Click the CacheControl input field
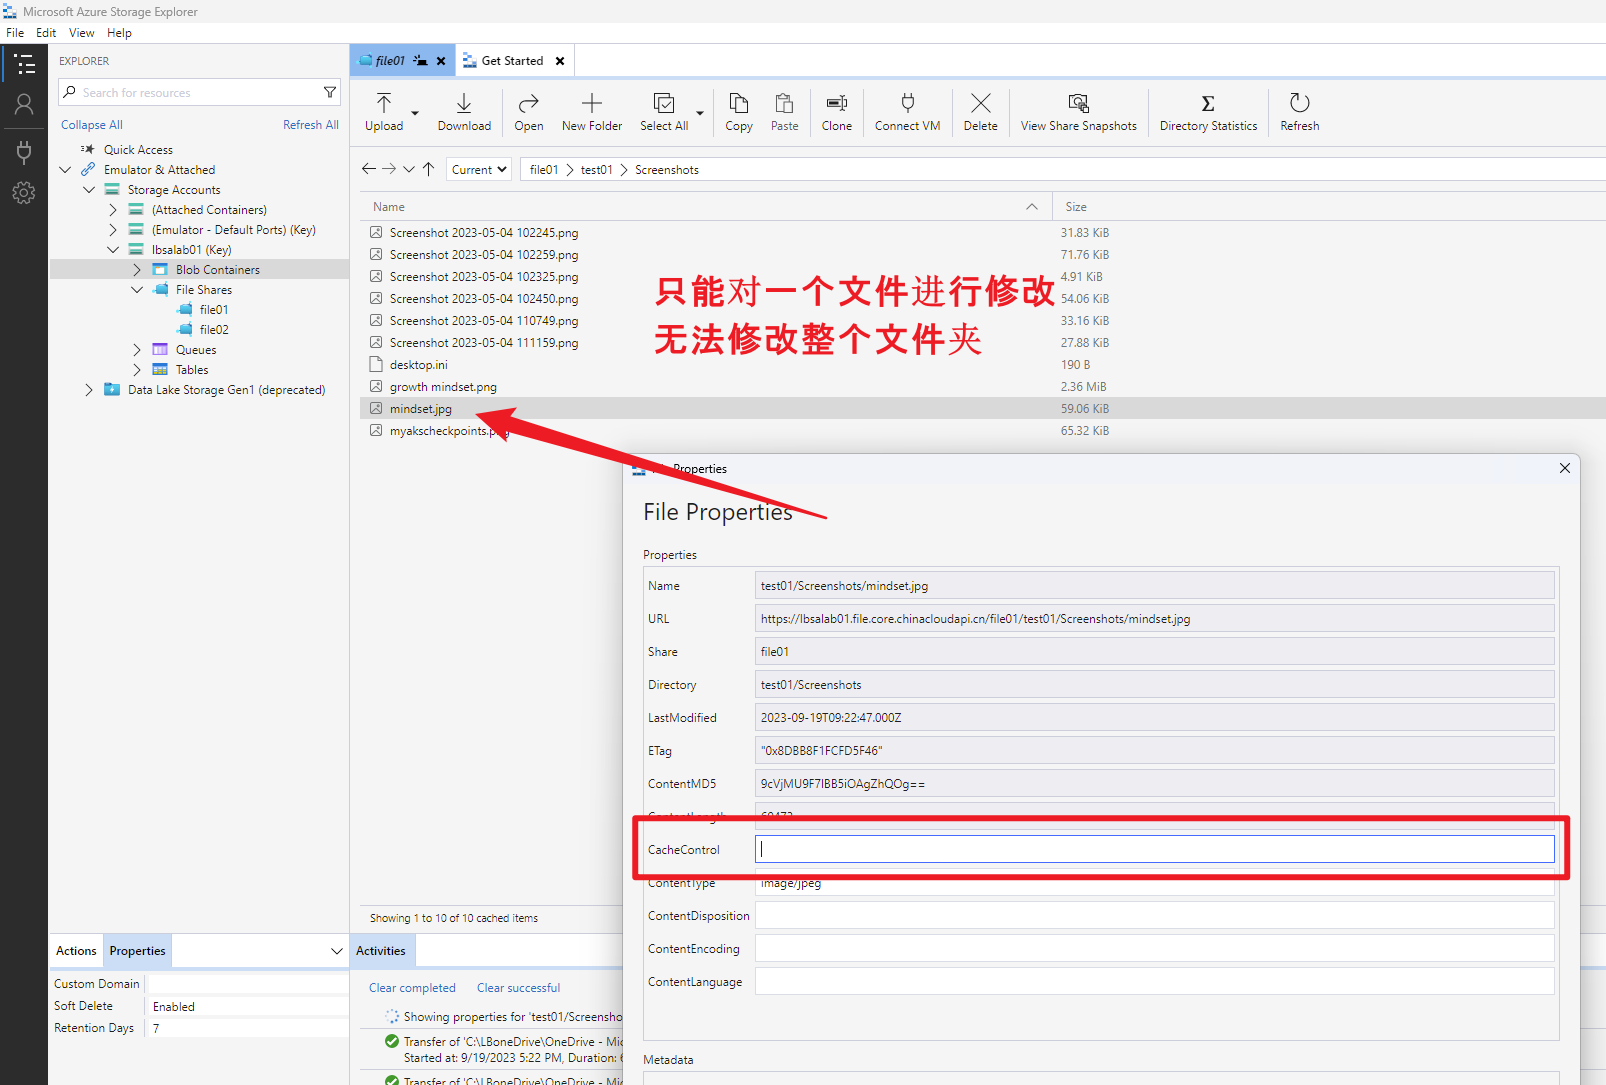The image size is (1606, 1085). click(x=1154, y=850)
